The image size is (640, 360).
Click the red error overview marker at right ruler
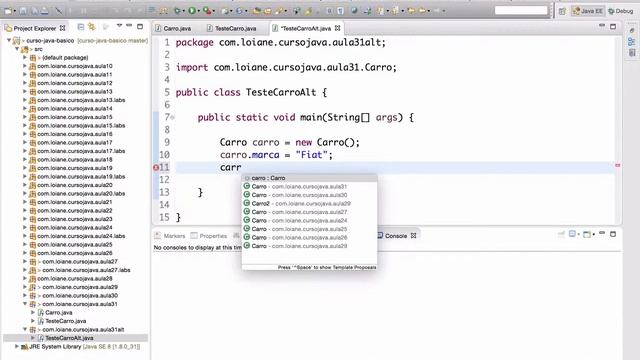point(618,165)
